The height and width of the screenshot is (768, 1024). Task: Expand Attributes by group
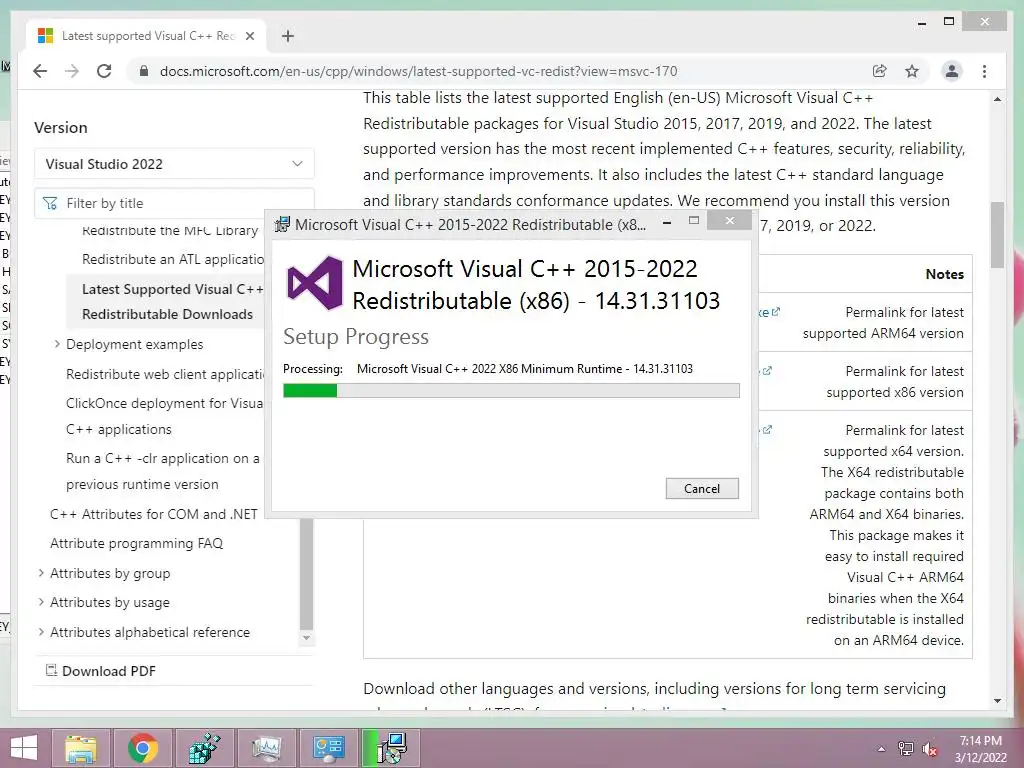tap(41, 573)
